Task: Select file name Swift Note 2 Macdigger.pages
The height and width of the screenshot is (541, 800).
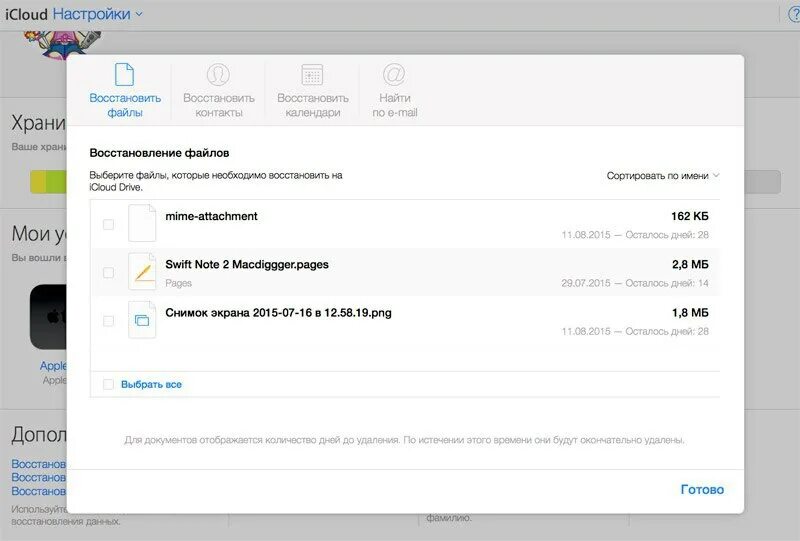Action: tap(247, 264)
